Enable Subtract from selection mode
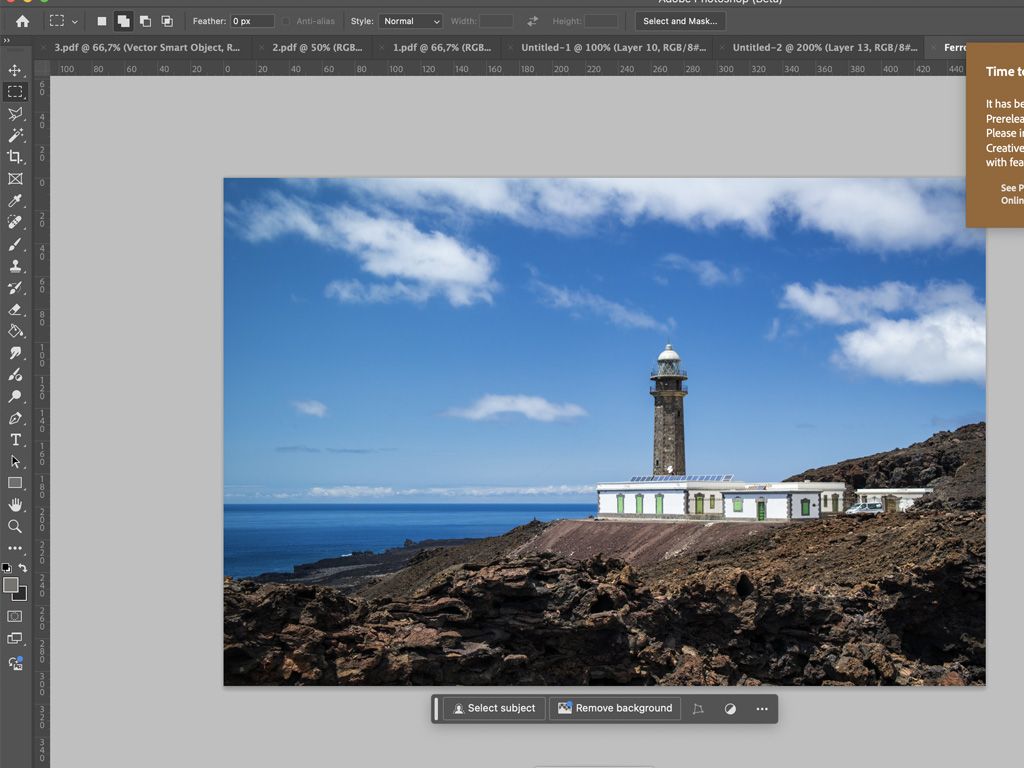 pos(145,21)
